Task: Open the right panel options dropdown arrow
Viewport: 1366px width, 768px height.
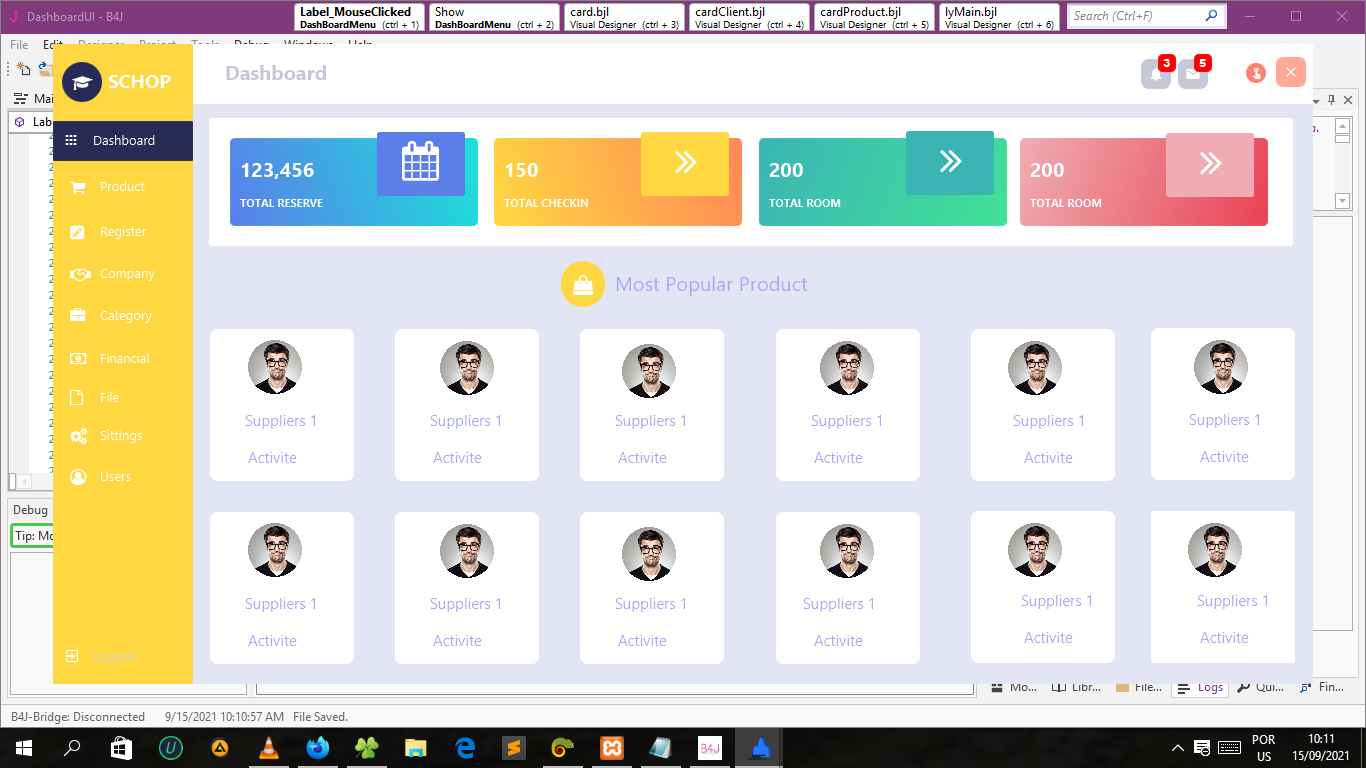Action: (1316, 100)
